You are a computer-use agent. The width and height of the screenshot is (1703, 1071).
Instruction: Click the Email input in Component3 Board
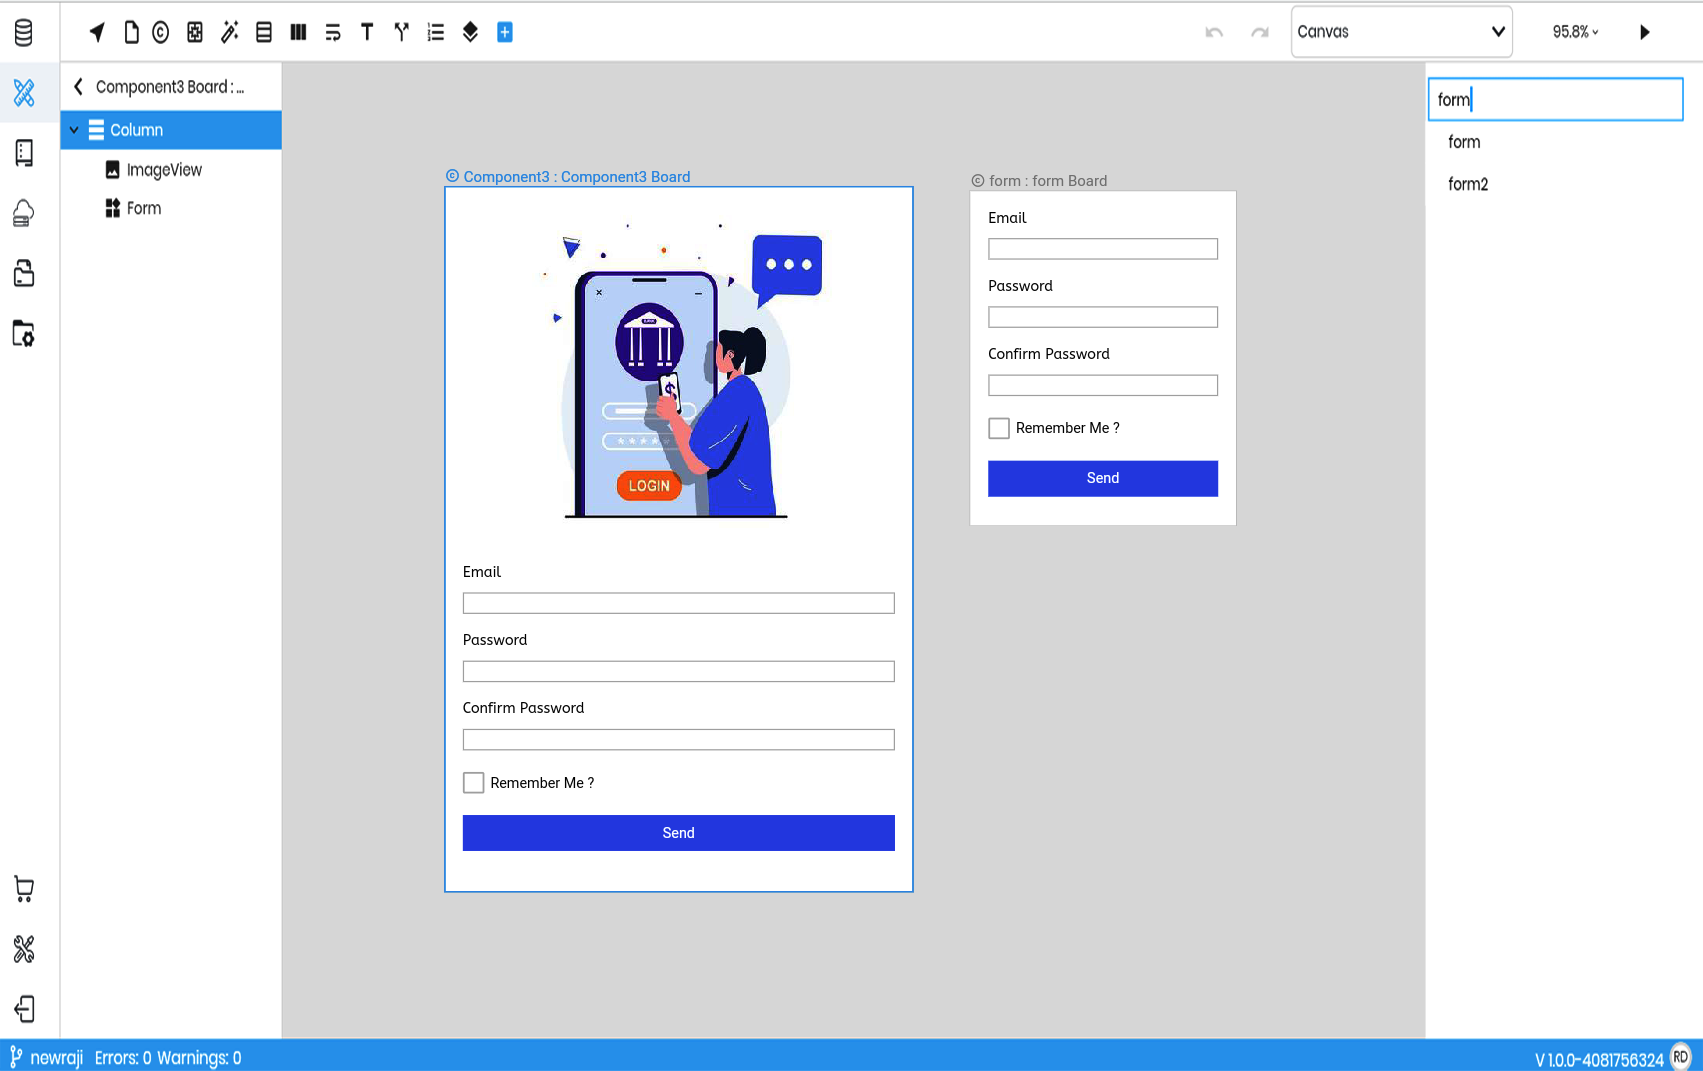[678, 603]
